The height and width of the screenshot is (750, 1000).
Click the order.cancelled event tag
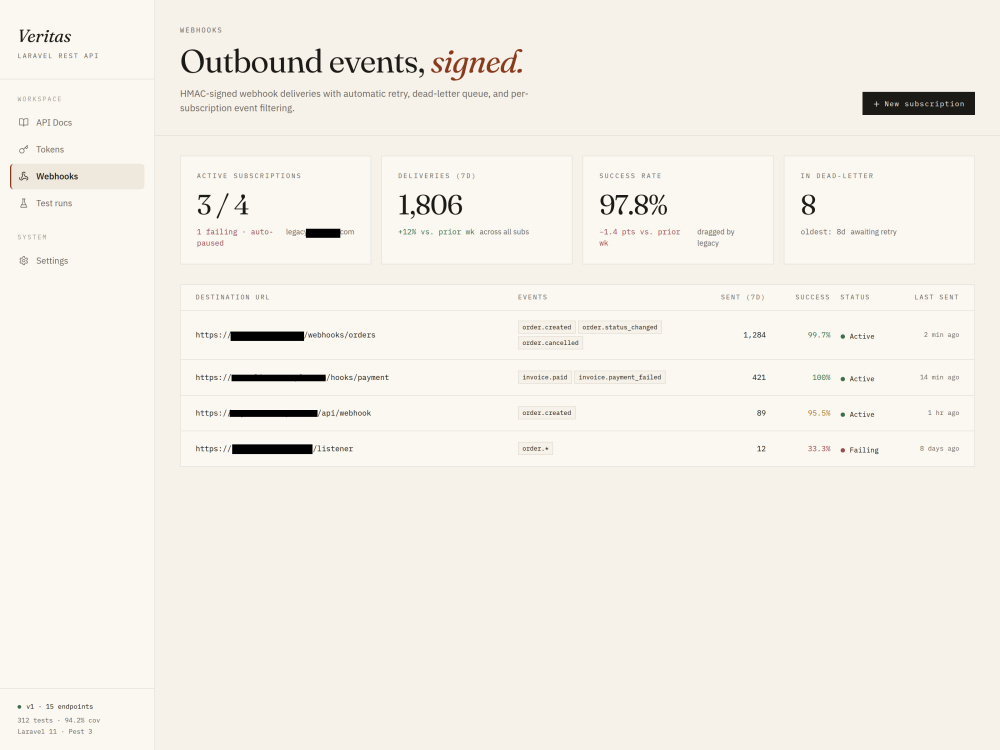pos(550,342)
